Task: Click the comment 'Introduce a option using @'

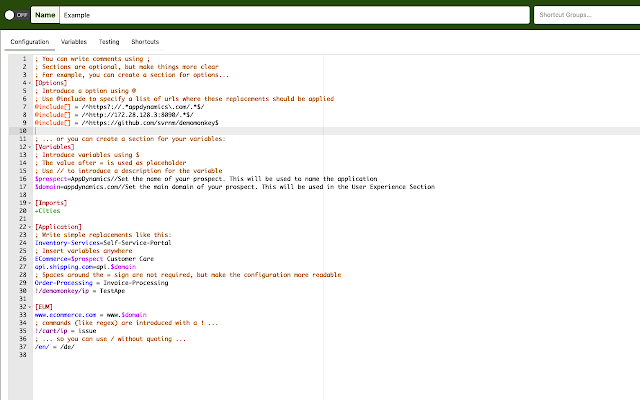Action: [x=85, y=91]
